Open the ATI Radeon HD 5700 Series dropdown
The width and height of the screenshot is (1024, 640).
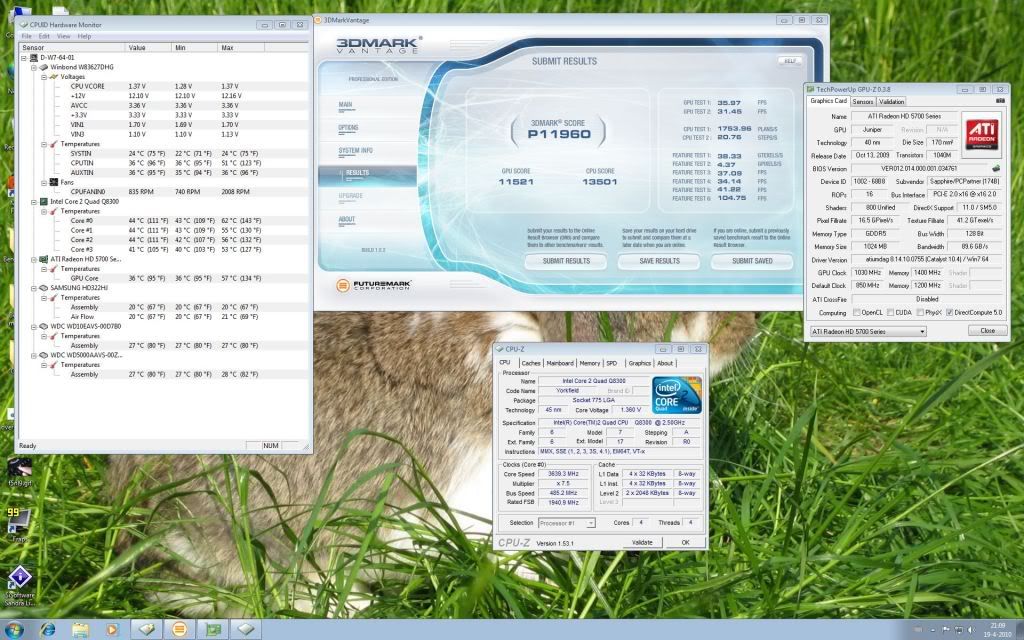(868, 331)
